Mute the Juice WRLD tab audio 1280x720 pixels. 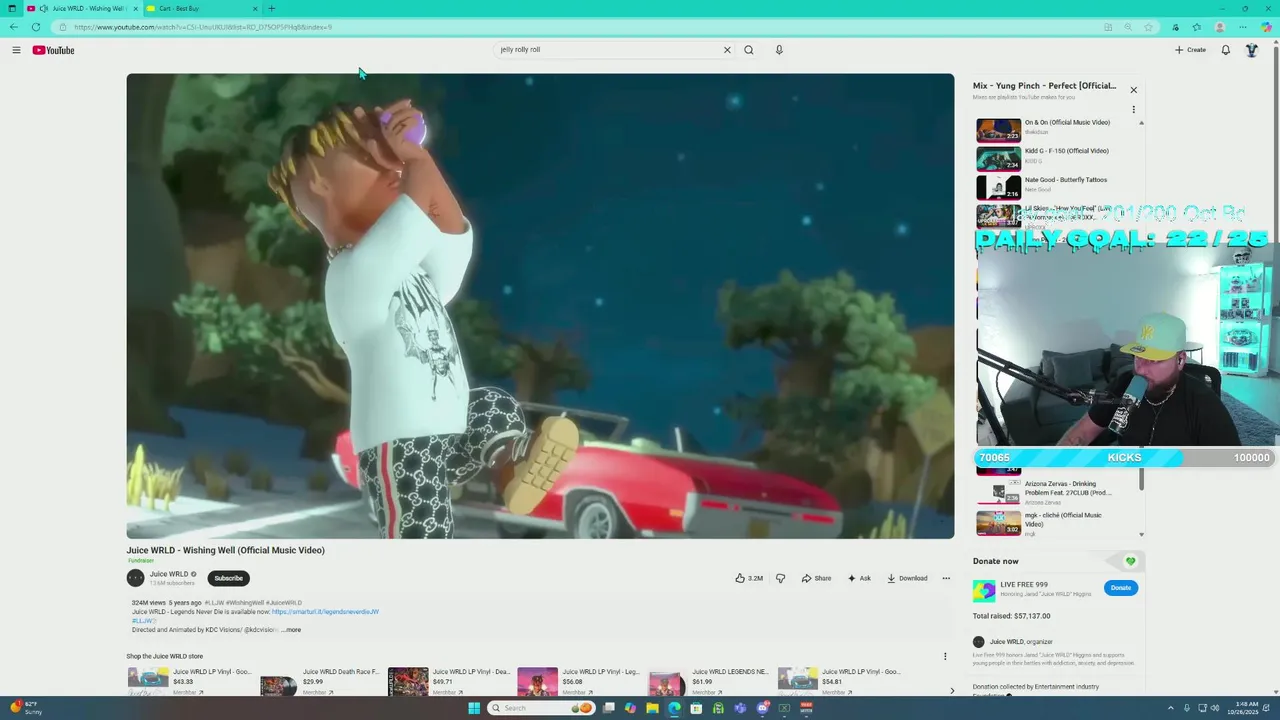click(43, 8)
